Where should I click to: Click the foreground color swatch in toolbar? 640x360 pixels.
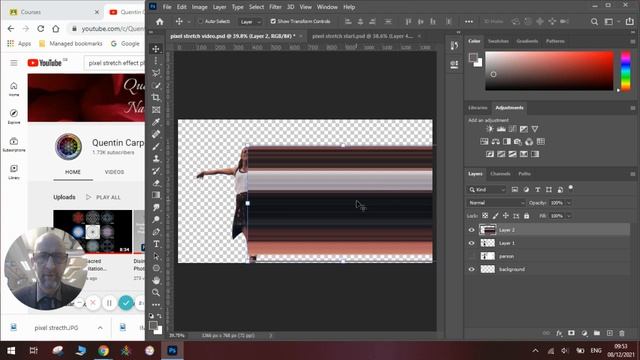point(153,325)
